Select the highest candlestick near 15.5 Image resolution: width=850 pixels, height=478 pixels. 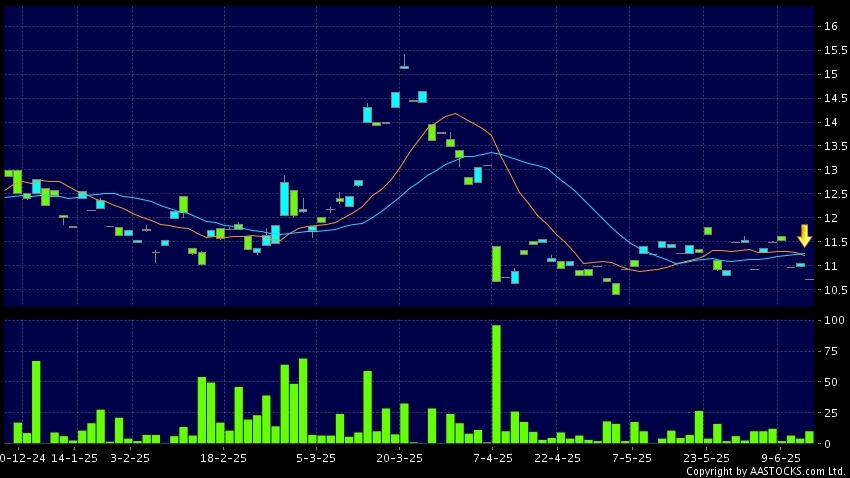(404, 61)
